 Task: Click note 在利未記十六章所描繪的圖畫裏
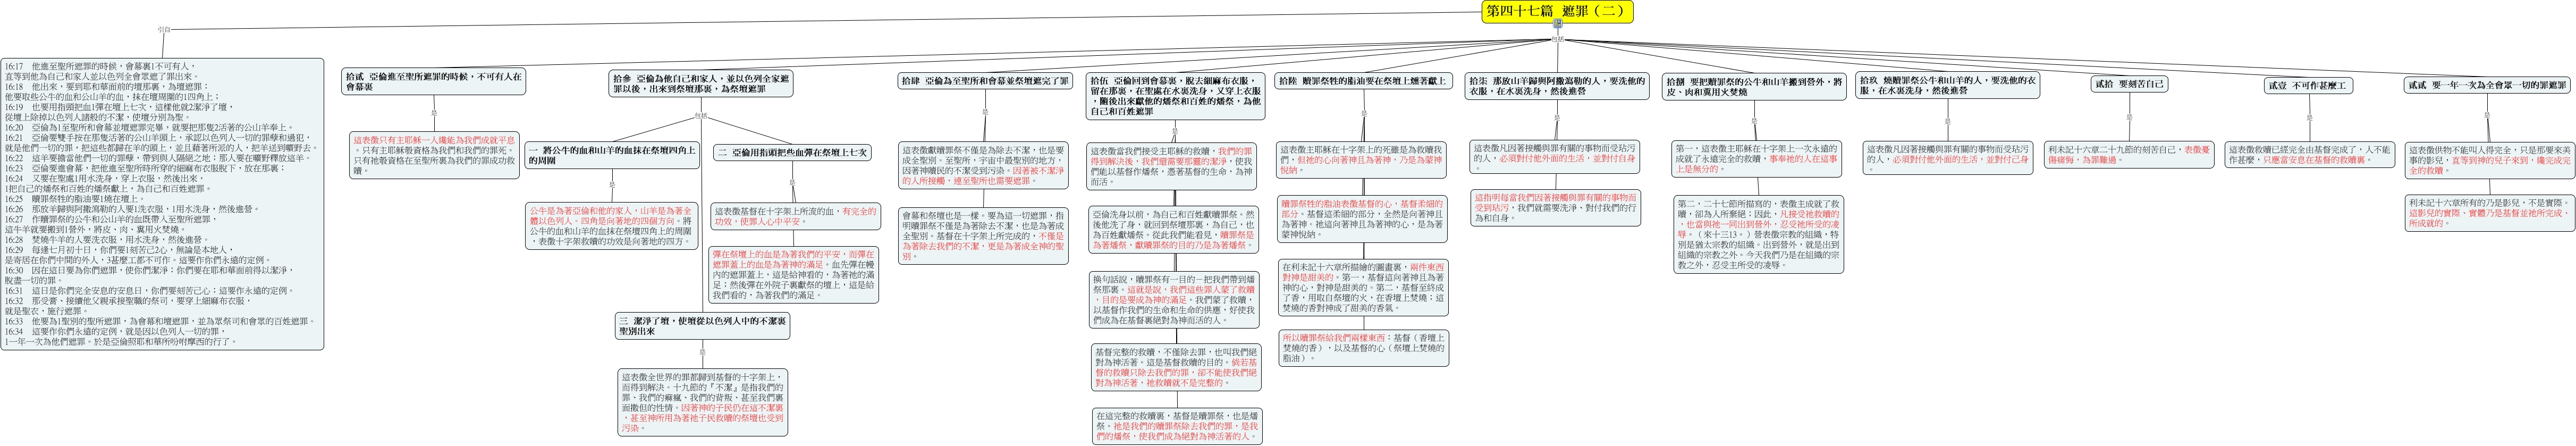coord(1362,287)
